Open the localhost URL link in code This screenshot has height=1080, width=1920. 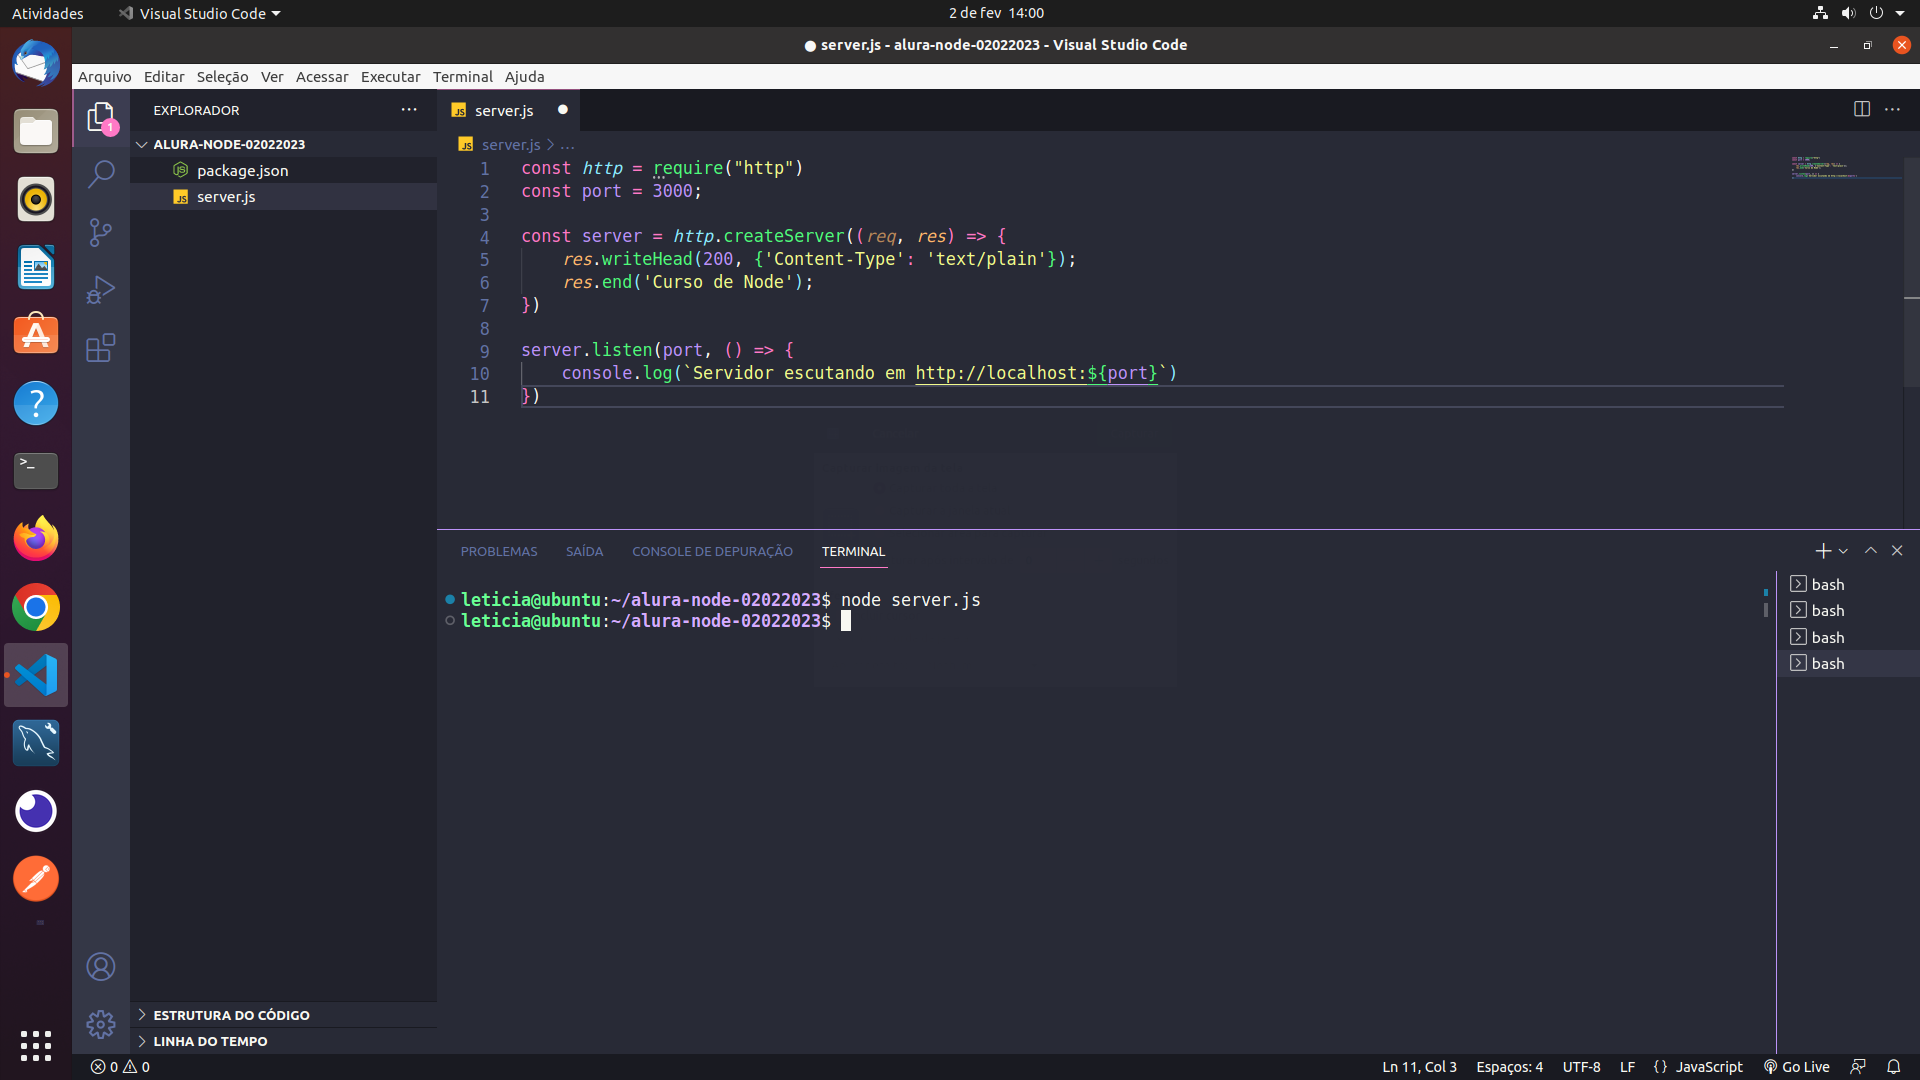(1036, 373)
